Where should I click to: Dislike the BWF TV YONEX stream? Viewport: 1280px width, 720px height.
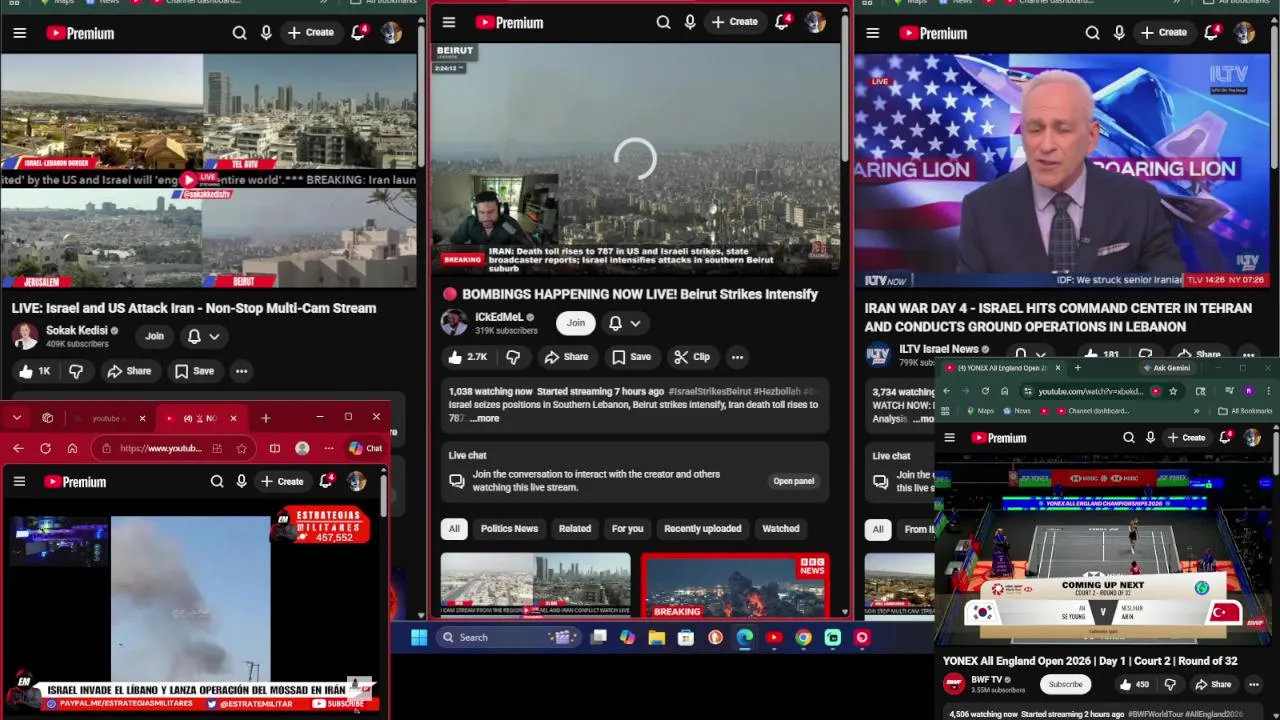pyautogui.click(x=1170, y=684)
